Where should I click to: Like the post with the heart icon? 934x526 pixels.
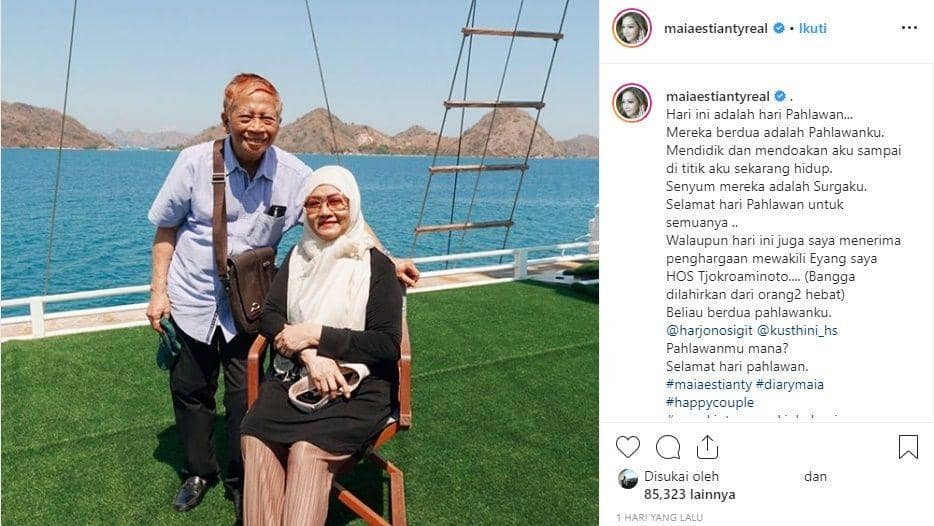[627, 447]
